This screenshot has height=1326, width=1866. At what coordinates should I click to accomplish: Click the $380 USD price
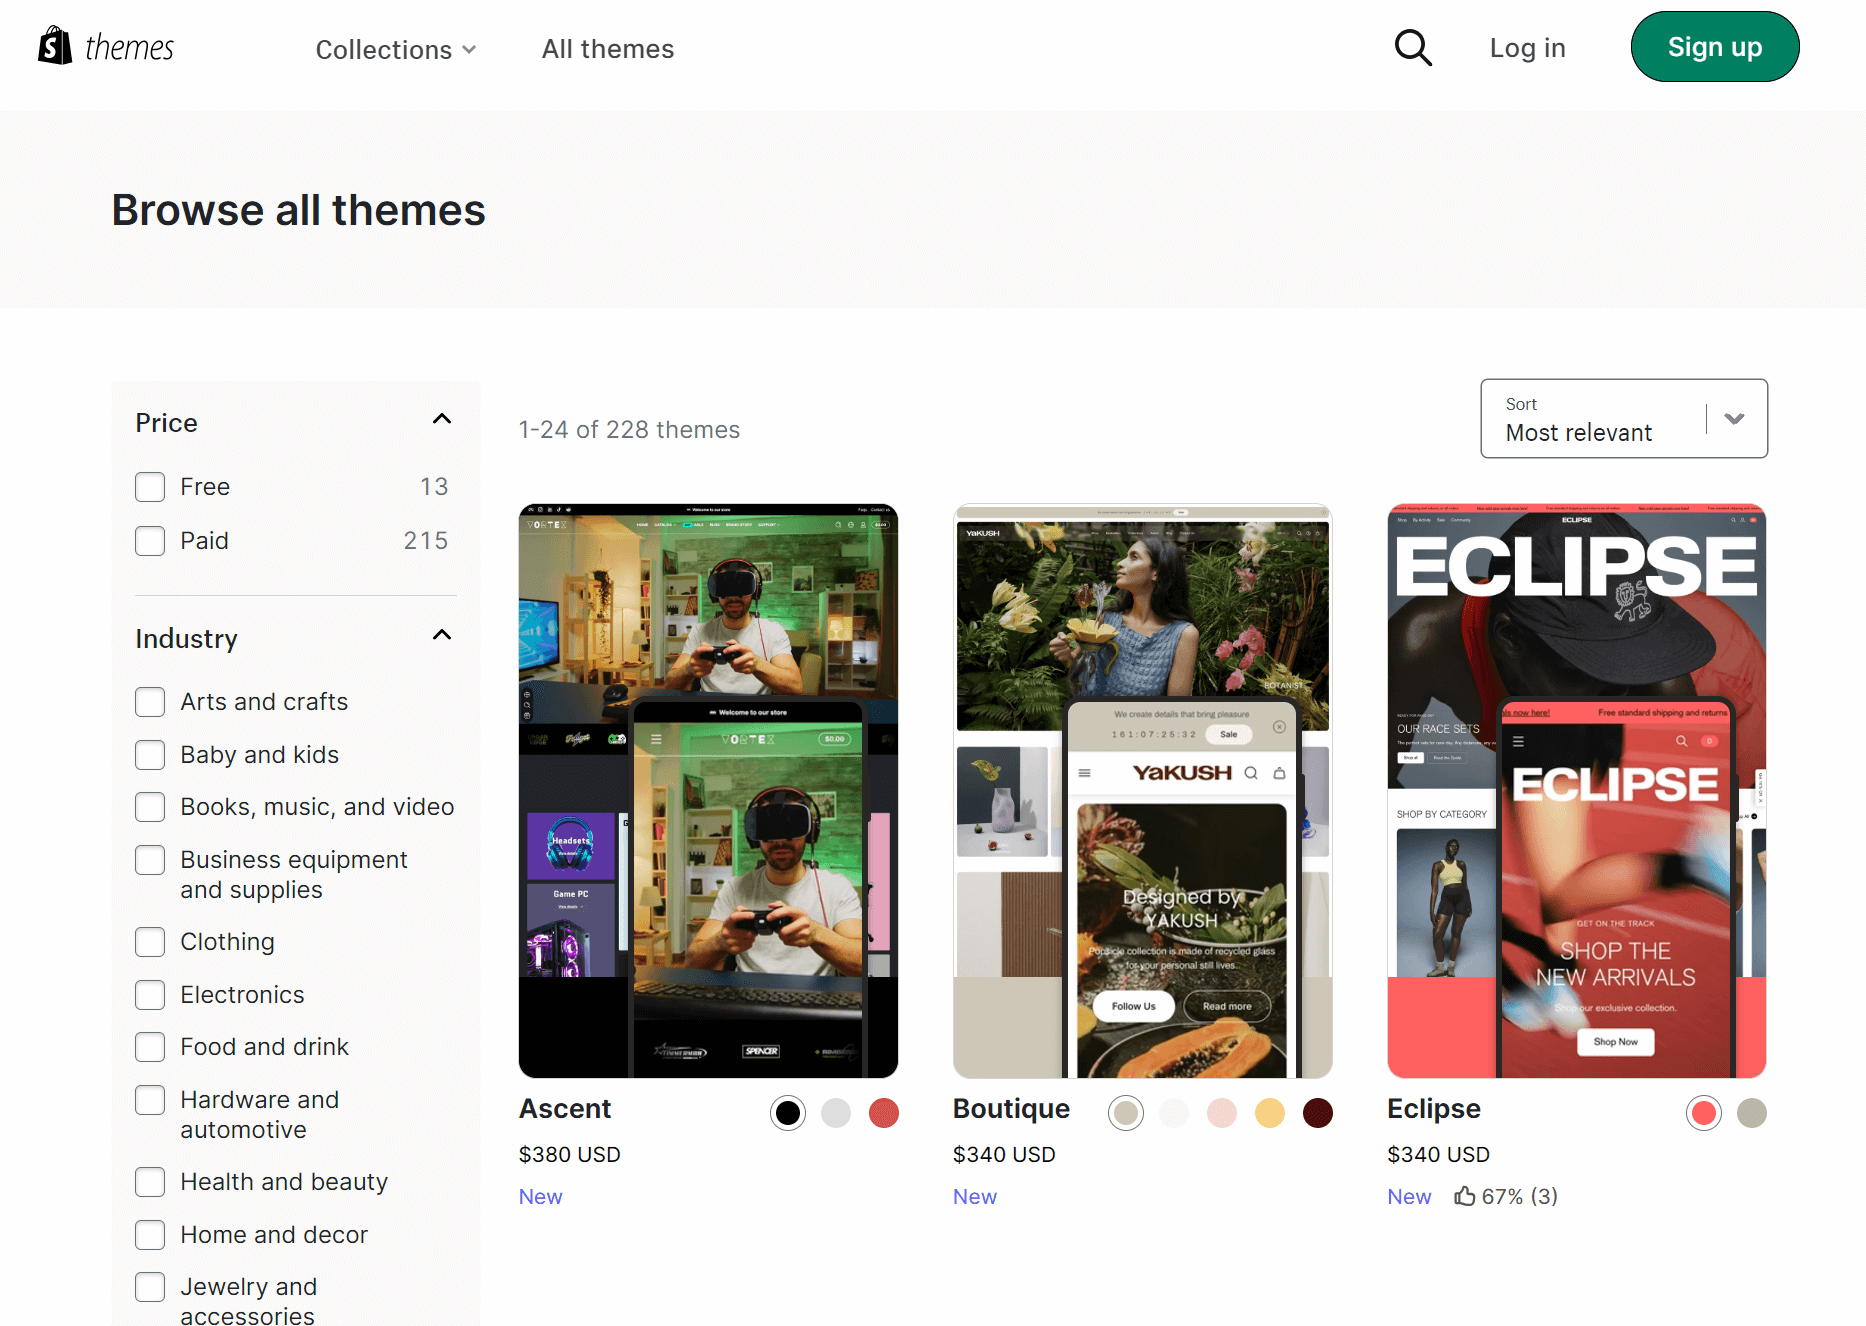tap(570, 1155)
